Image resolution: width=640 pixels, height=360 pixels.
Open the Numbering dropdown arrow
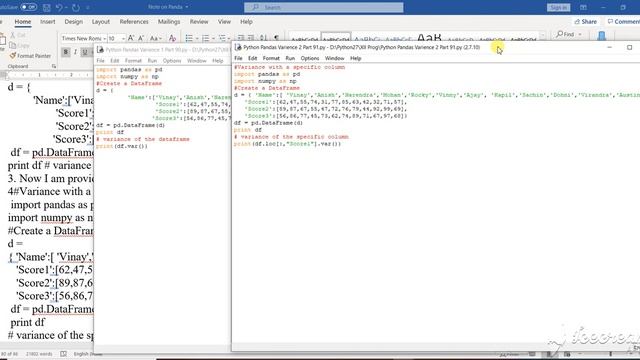point(213,38)
